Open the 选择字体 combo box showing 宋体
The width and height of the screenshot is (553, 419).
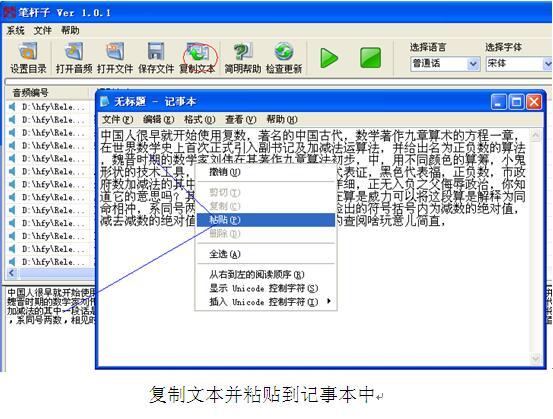(519, 64)
